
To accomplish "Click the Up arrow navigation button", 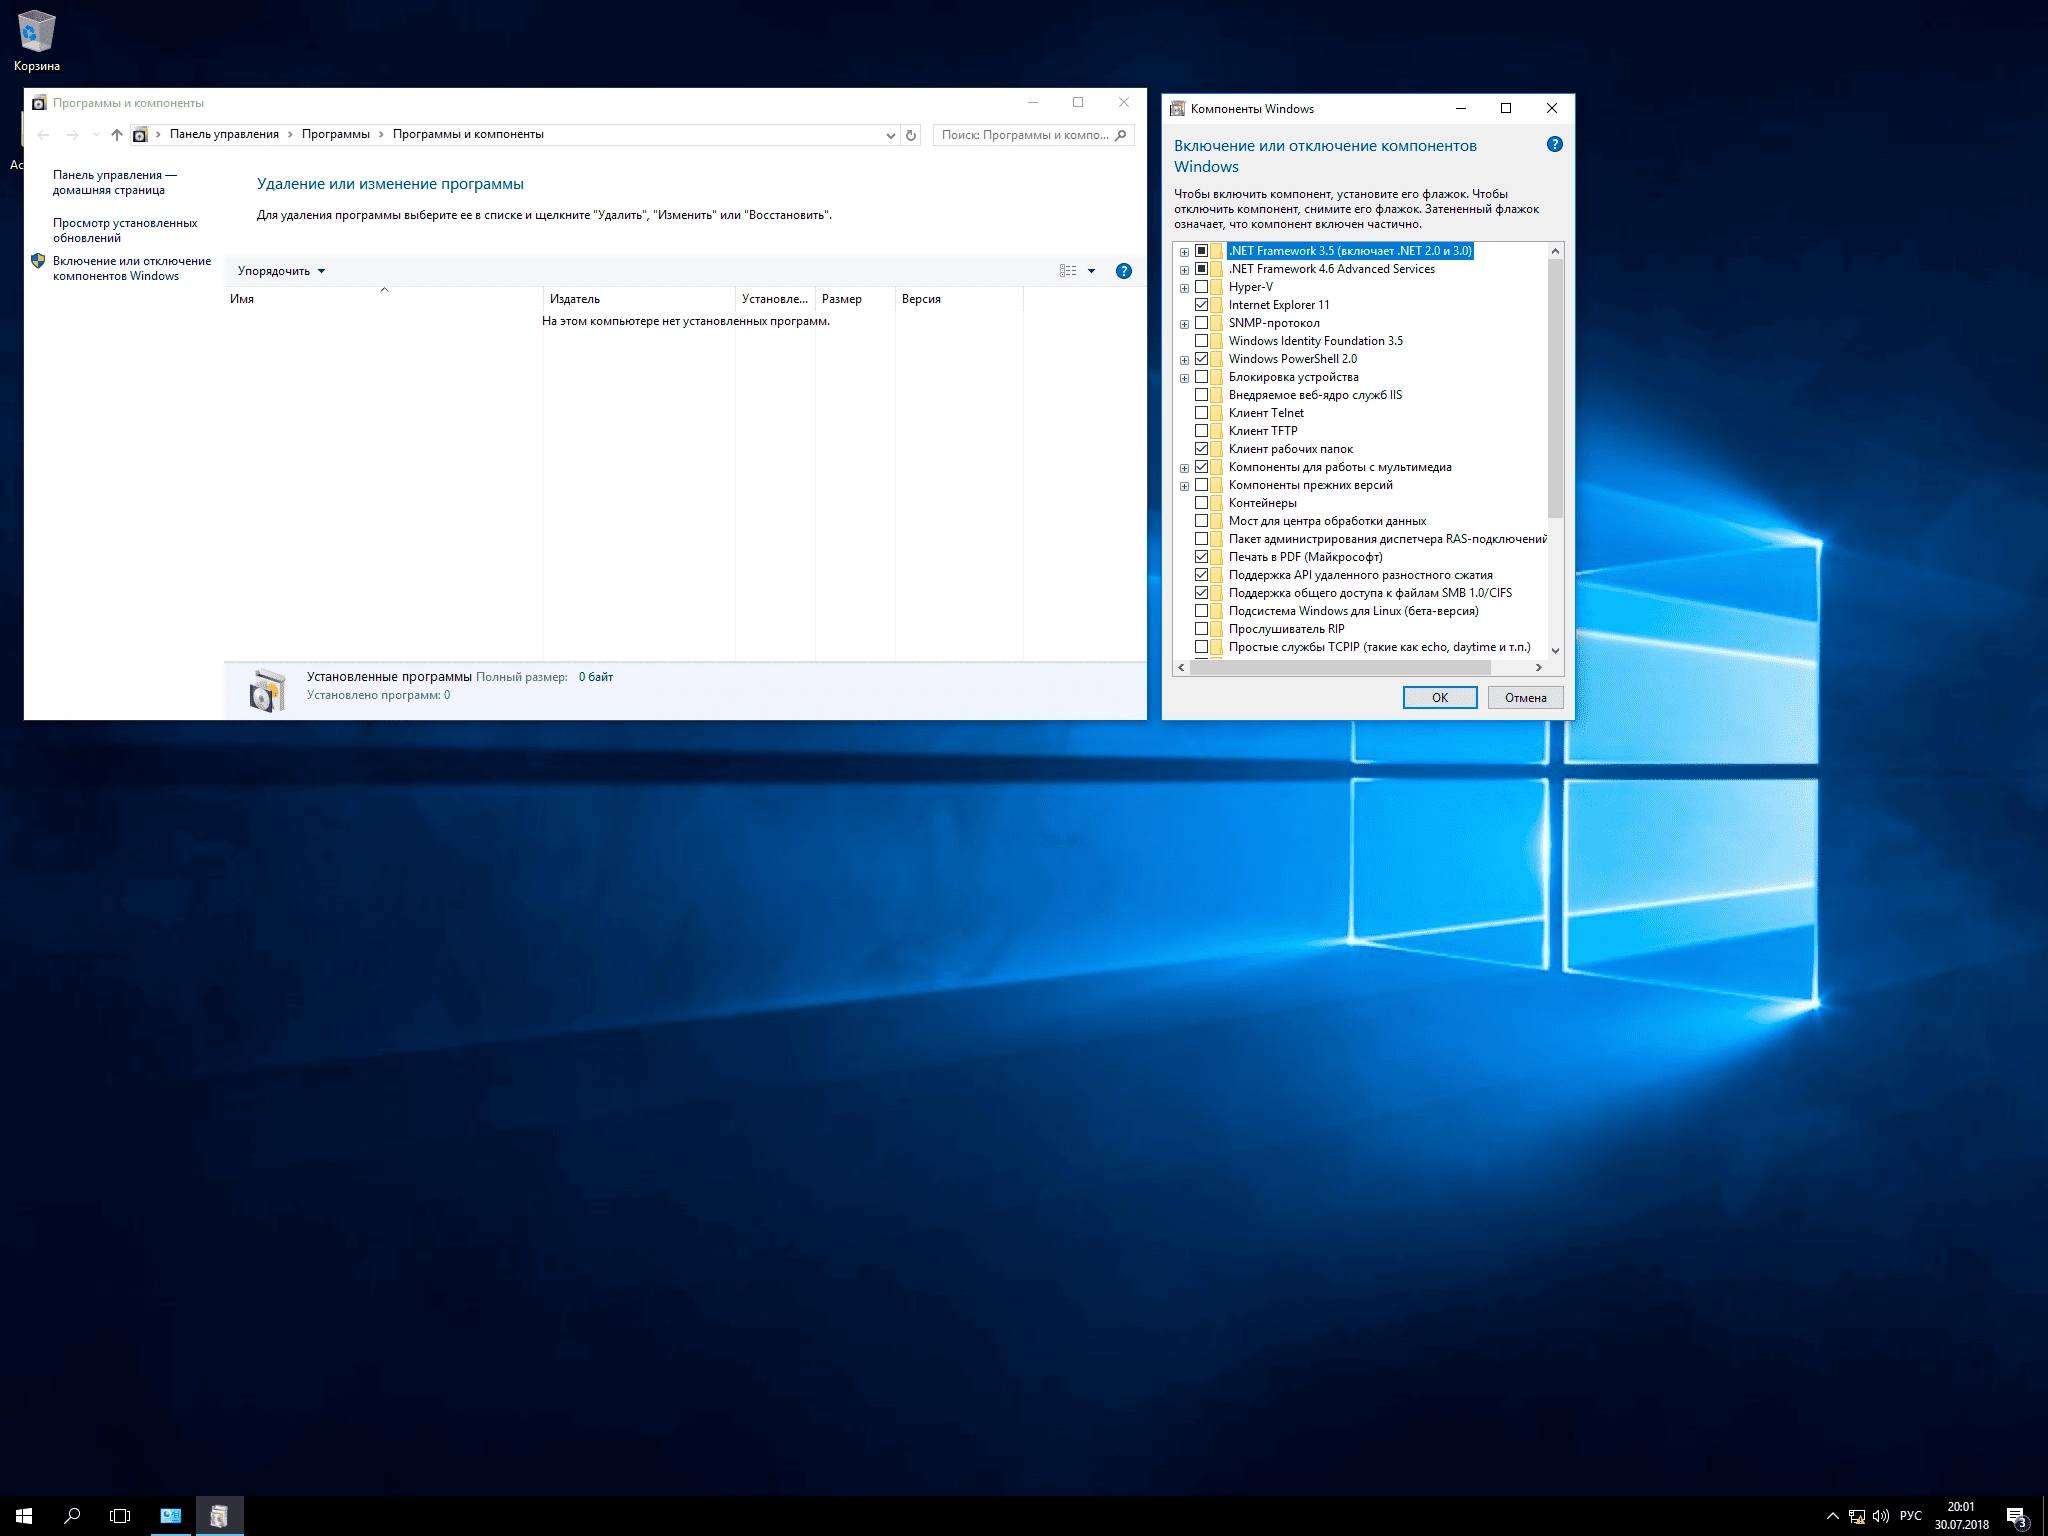I will [x=117, y=134].
